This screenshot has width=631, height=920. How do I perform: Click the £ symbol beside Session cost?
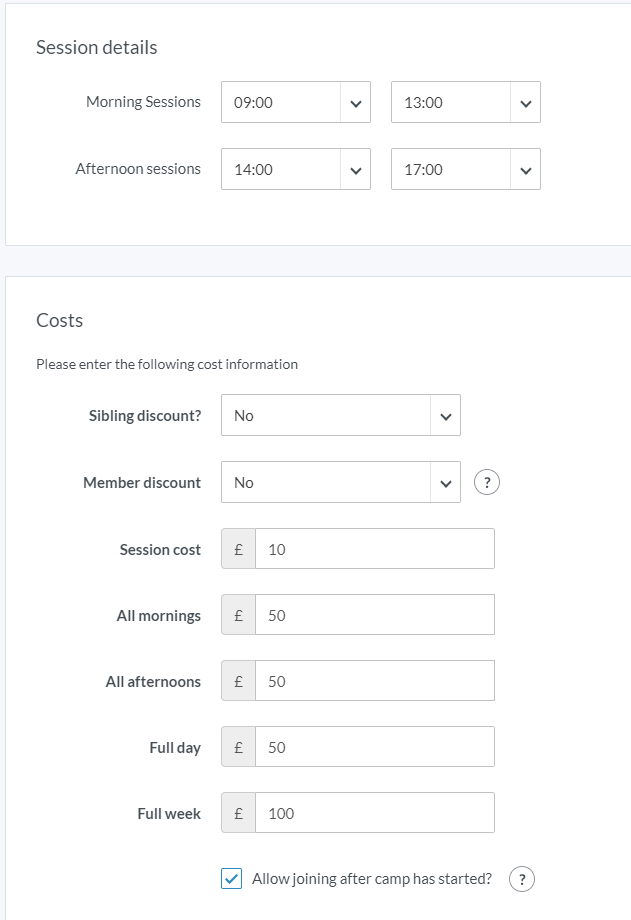click(238, 549)
